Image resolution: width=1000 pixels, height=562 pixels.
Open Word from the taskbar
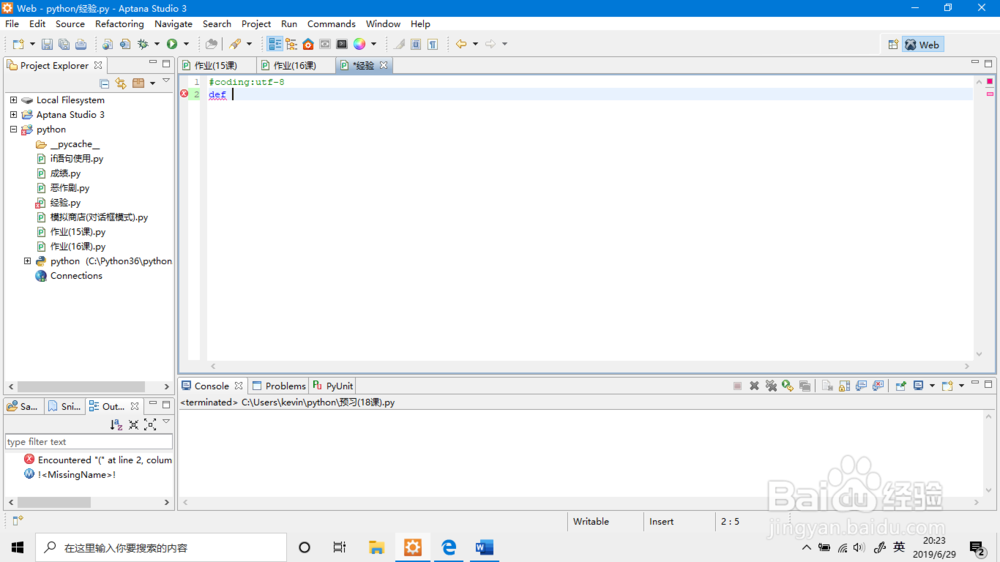point(484,547)
